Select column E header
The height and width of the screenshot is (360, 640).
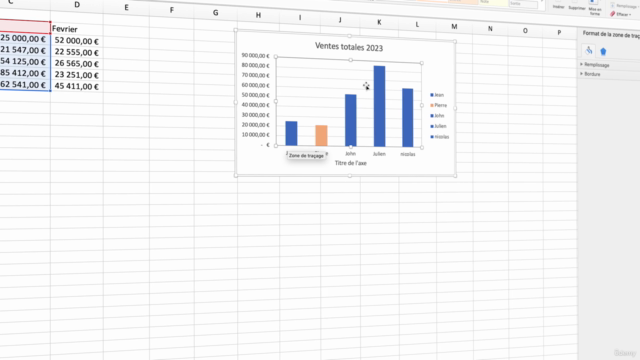tap(127, 7)
